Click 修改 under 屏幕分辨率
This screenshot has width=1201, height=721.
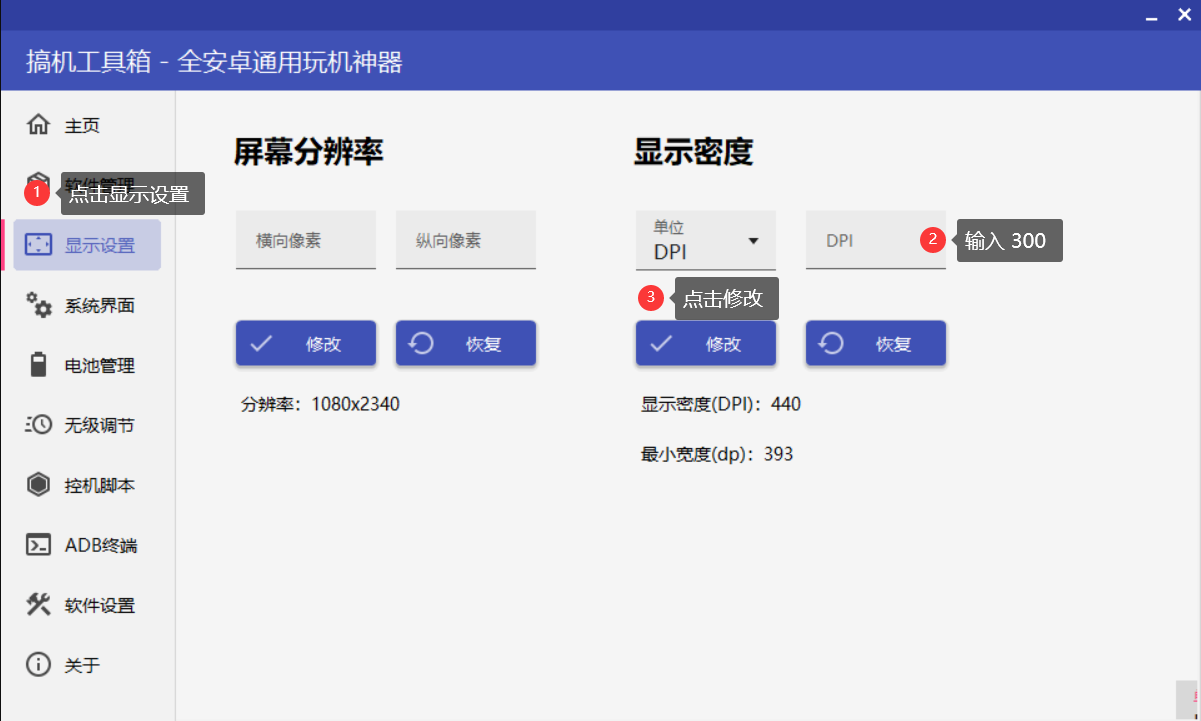point(306,343)
